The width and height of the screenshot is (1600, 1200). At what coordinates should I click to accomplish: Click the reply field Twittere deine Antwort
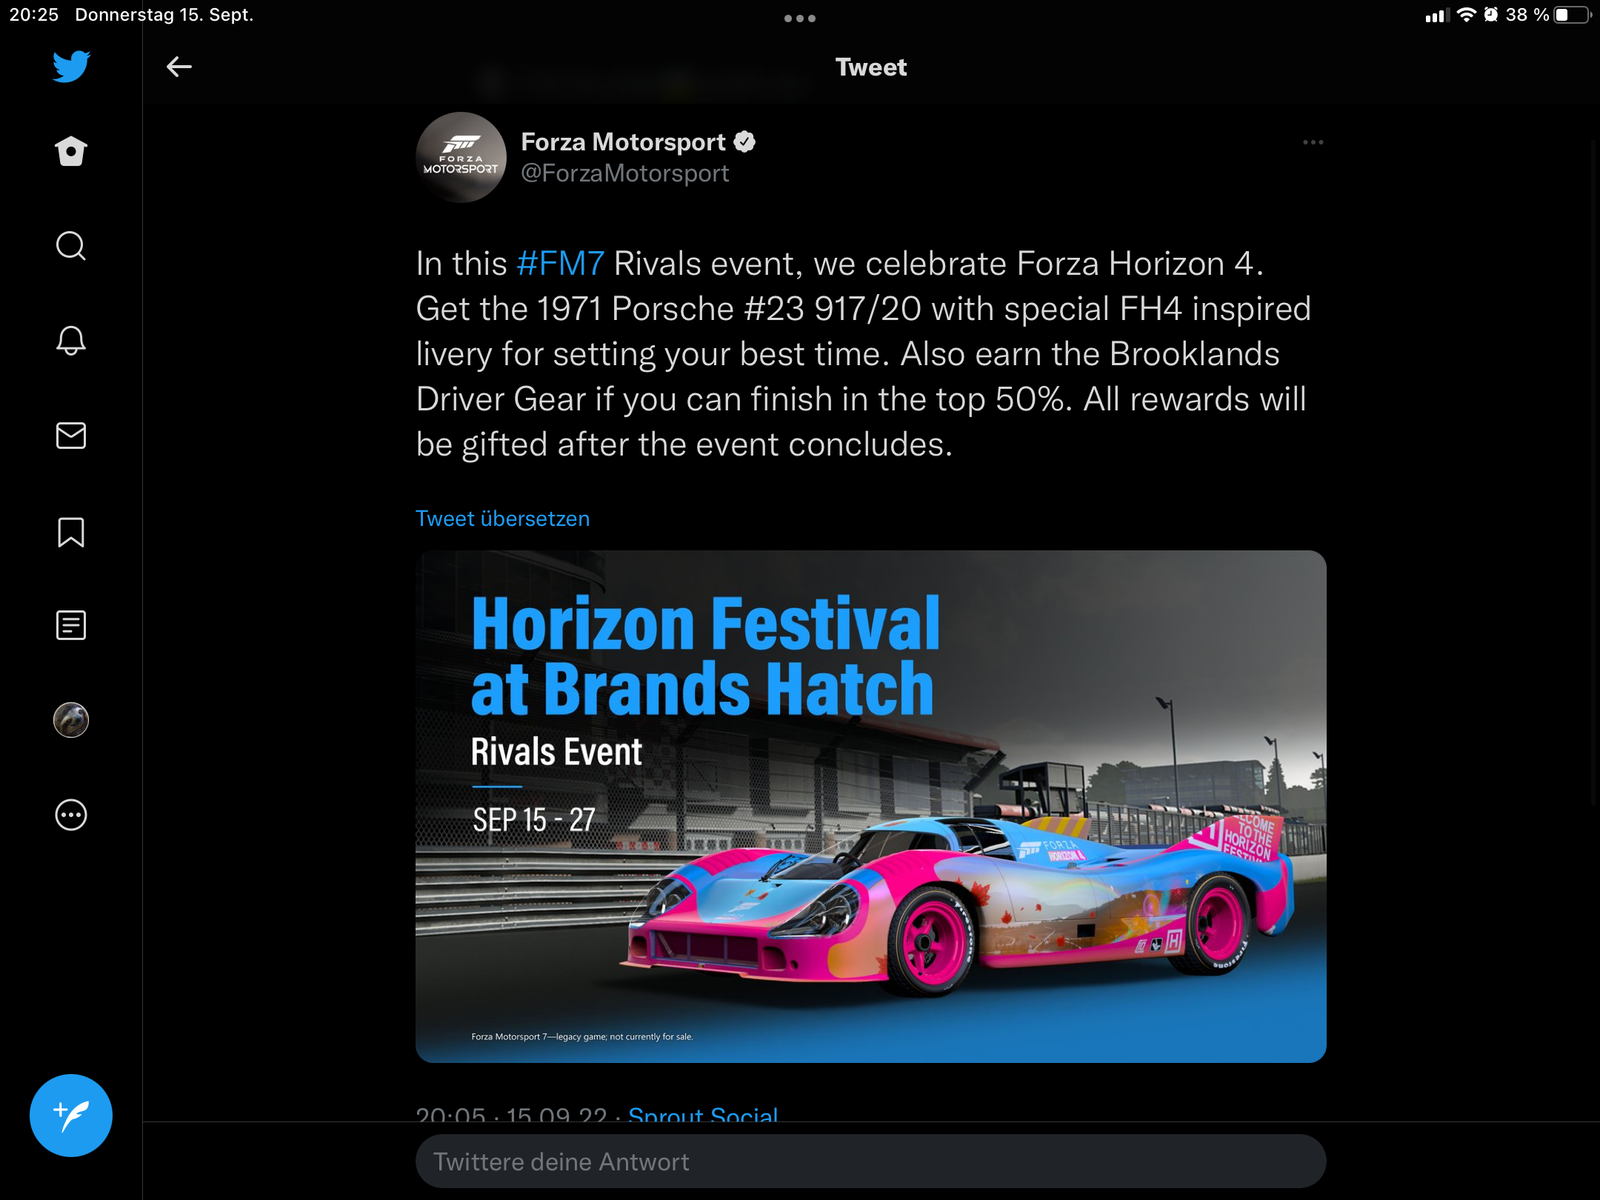tap(871, 1162)
